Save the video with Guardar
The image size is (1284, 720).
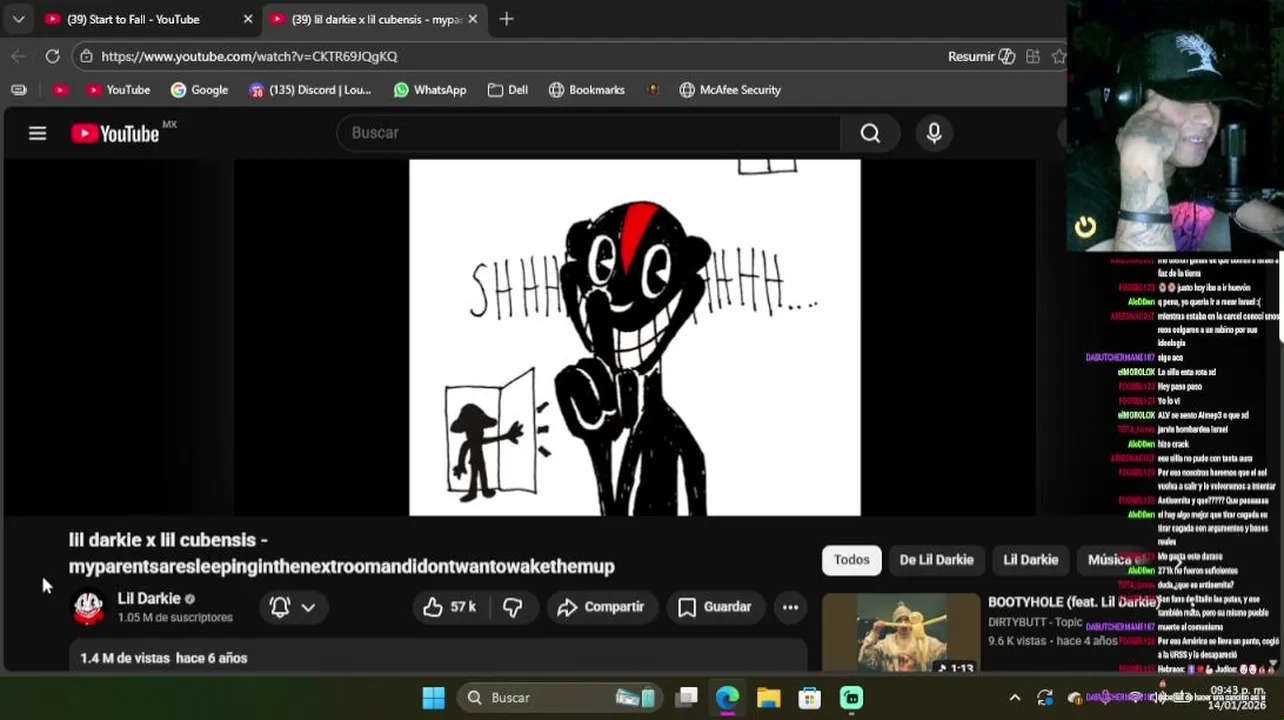(715, 607)
